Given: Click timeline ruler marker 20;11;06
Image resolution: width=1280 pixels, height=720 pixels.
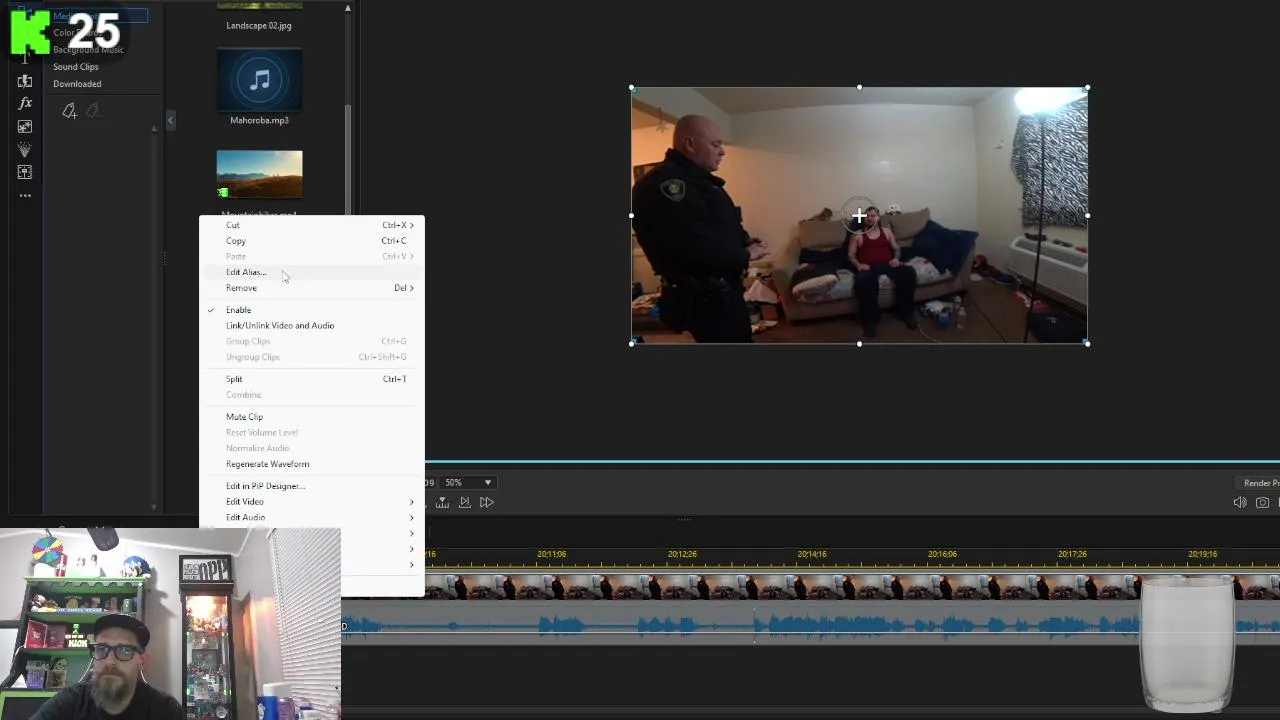Looking at the screenshot, I should pos(551,554).
